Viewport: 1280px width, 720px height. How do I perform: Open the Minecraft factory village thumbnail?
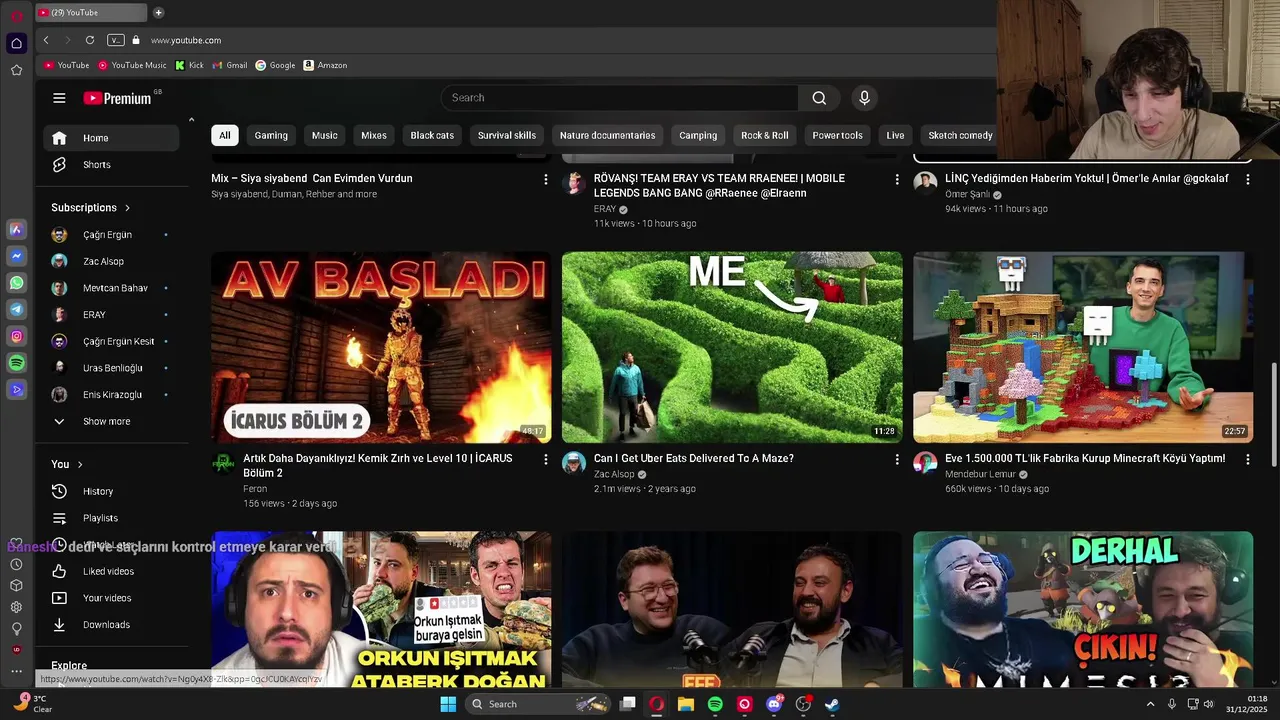point(1083,347)
